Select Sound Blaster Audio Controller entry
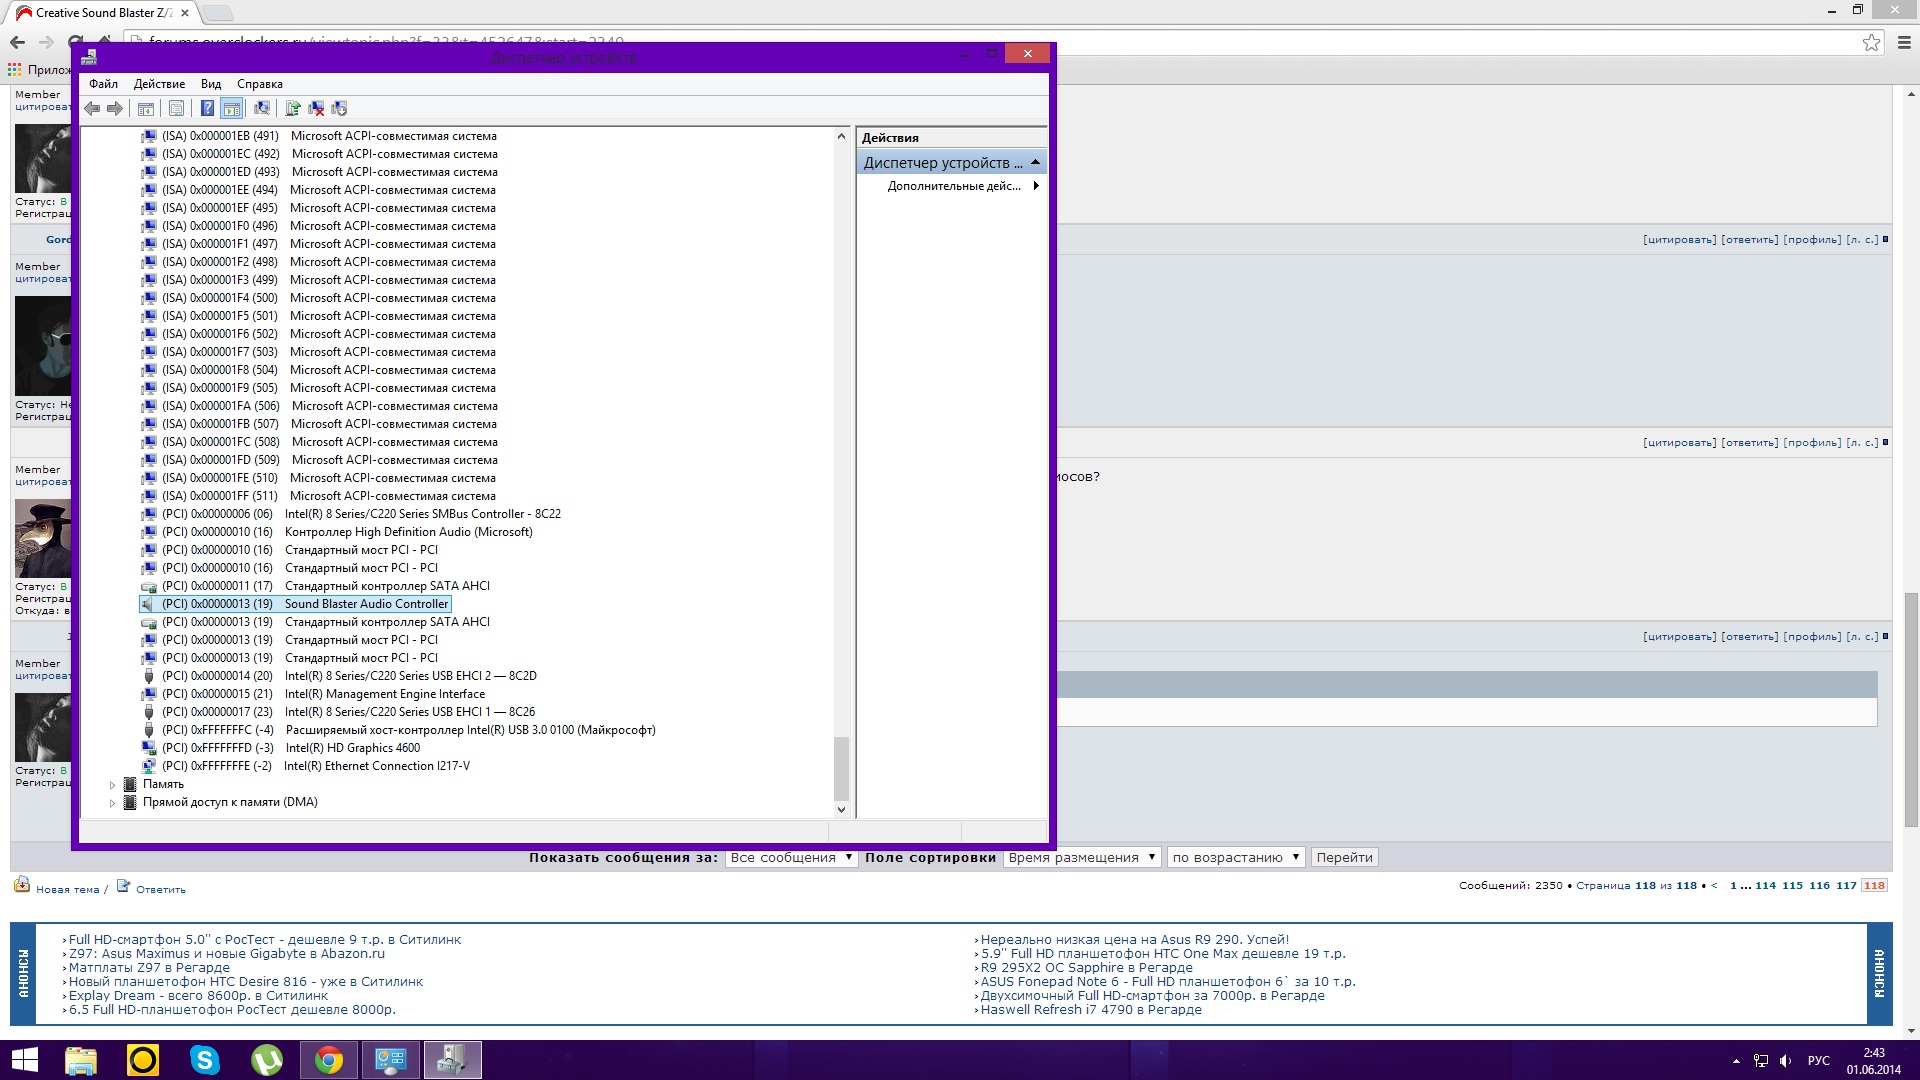This screenshot has height=1080, width=1920. pos(366,604)
